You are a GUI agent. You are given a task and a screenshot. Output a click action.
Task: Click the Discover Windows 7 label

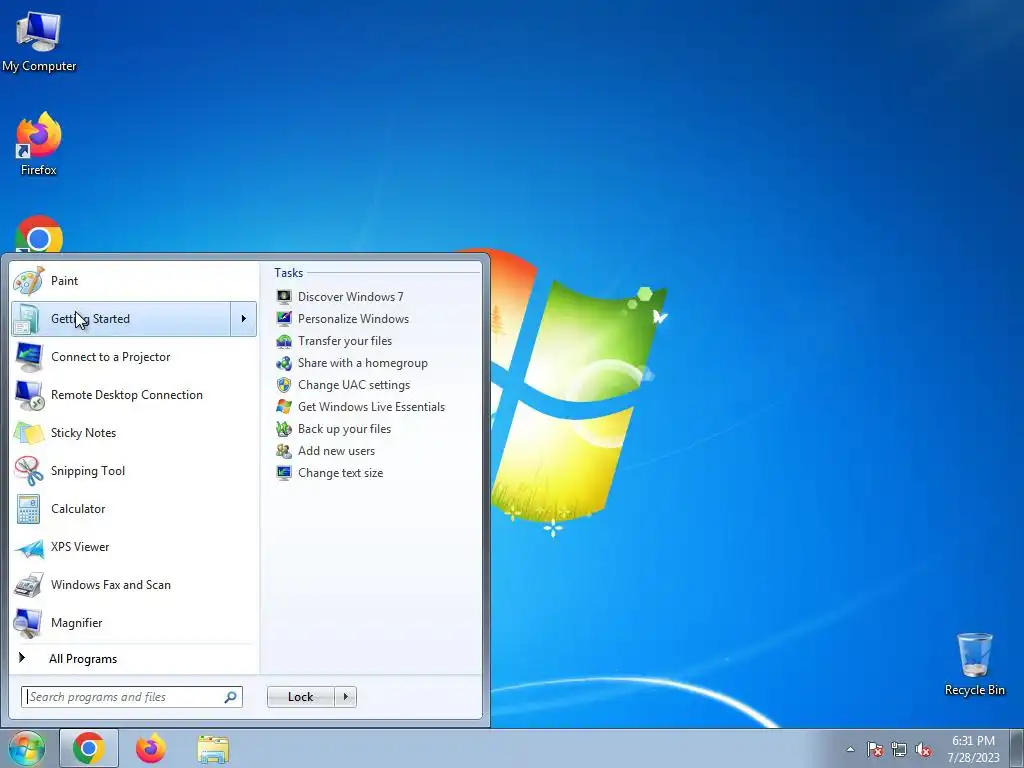(x=351, y=297)
